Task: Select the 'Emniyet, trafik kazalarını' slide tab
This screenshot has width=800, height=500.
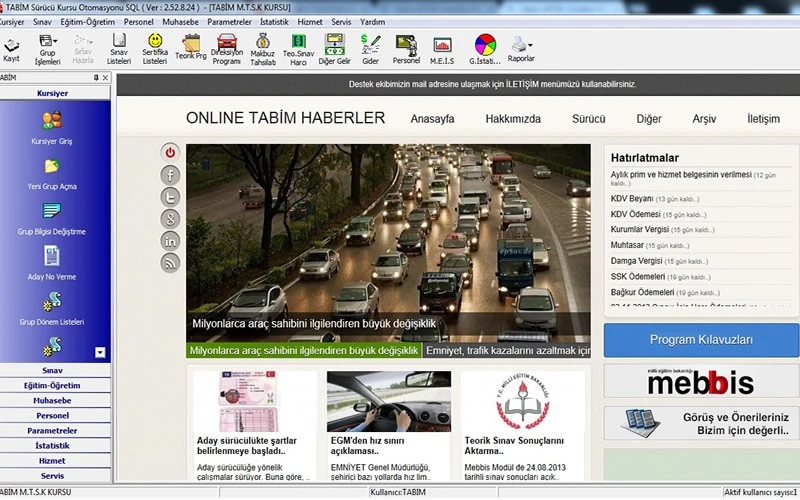Action: [x=507, y=351]
